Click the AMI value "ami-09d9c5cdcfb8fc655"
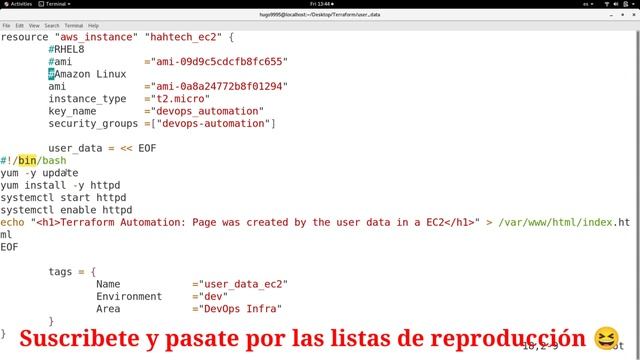Viewport: 640px width, 360px height. click(x=219, y=62)
